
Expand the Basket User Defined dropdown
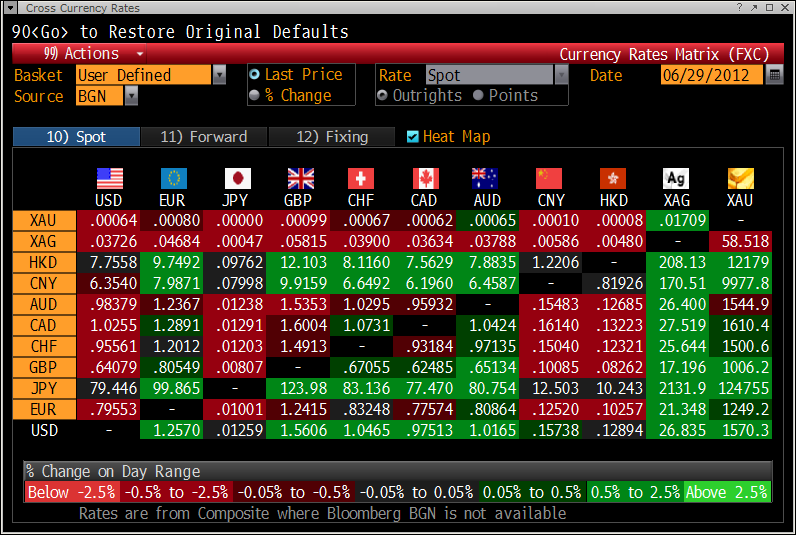pos(219,75)
